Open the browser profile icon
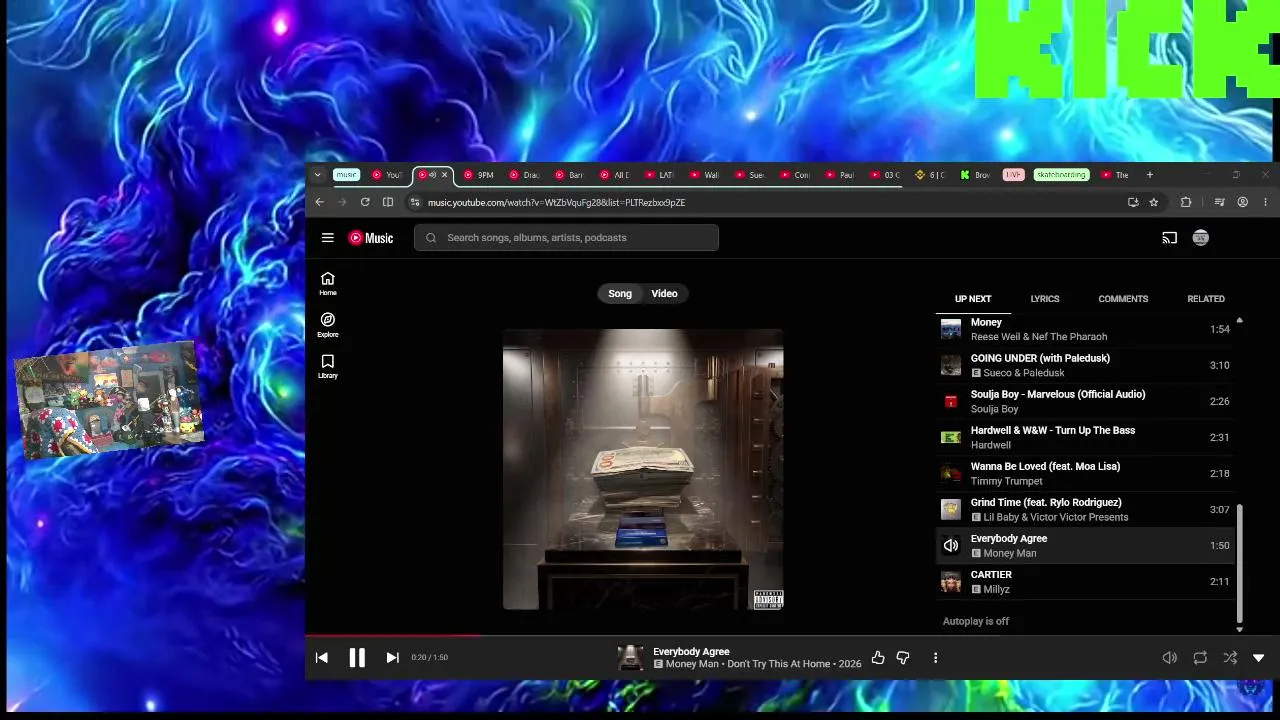Image resolution: width=1280 pixels, height=720 pixels. (1243, 202)
